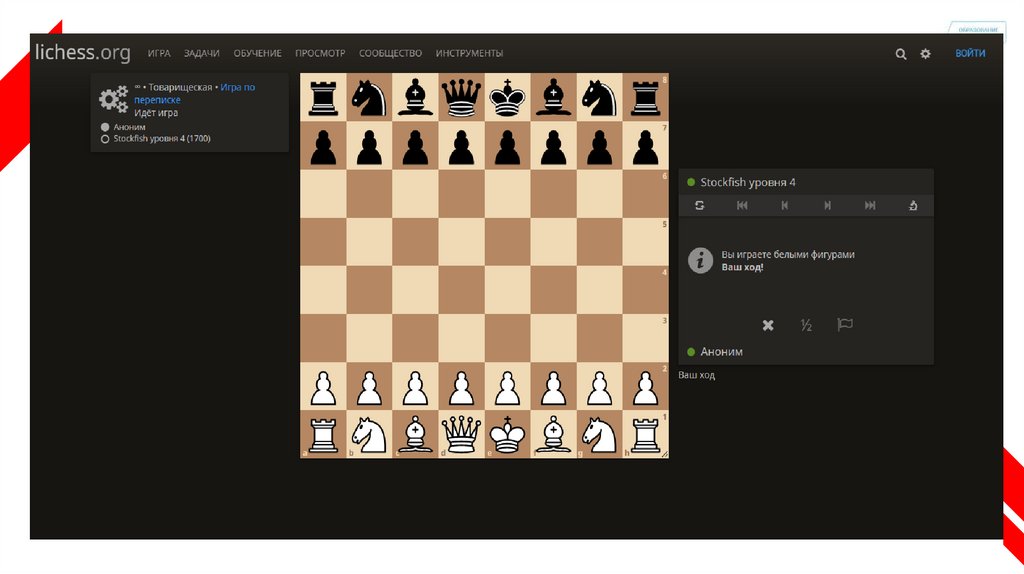Click the black knight on b8
1024x574 pixels.
(369, 97)
